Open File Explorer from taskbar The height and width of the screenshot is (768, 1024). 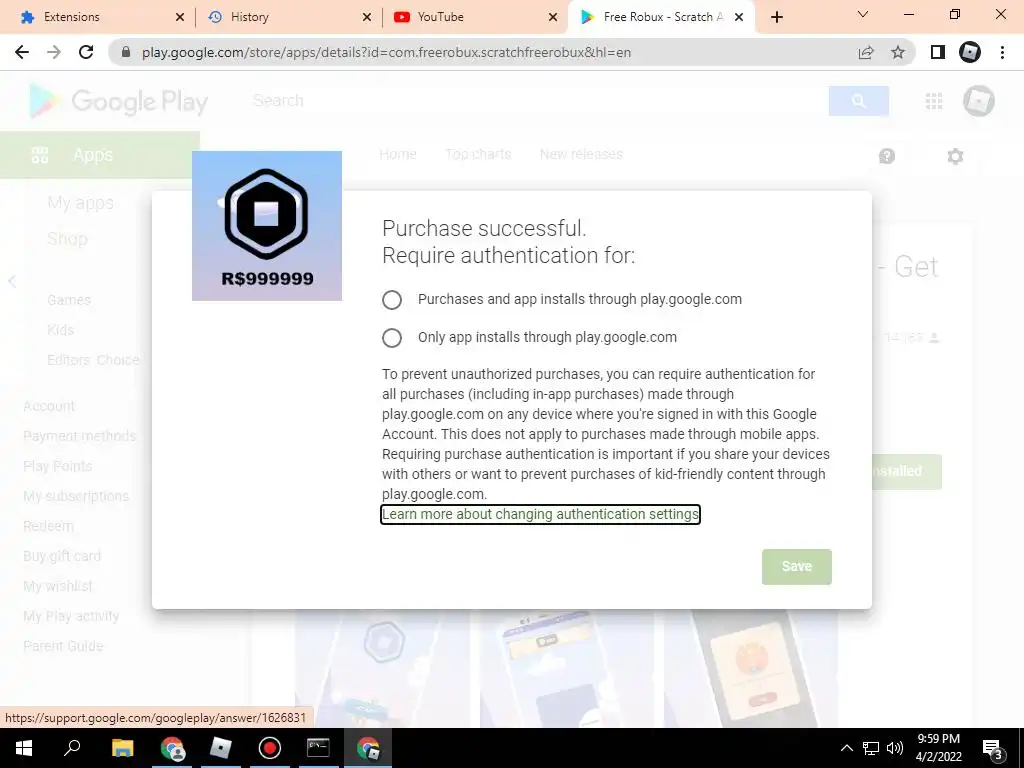pyautogui.click(x=122, y=748)
